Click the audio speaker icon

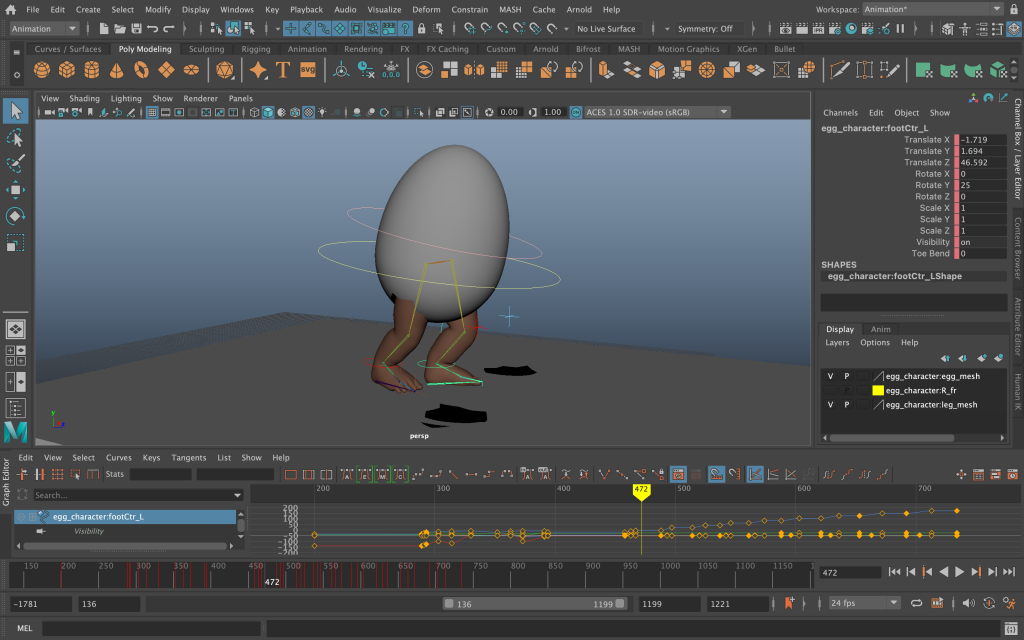tap(968, 603)
